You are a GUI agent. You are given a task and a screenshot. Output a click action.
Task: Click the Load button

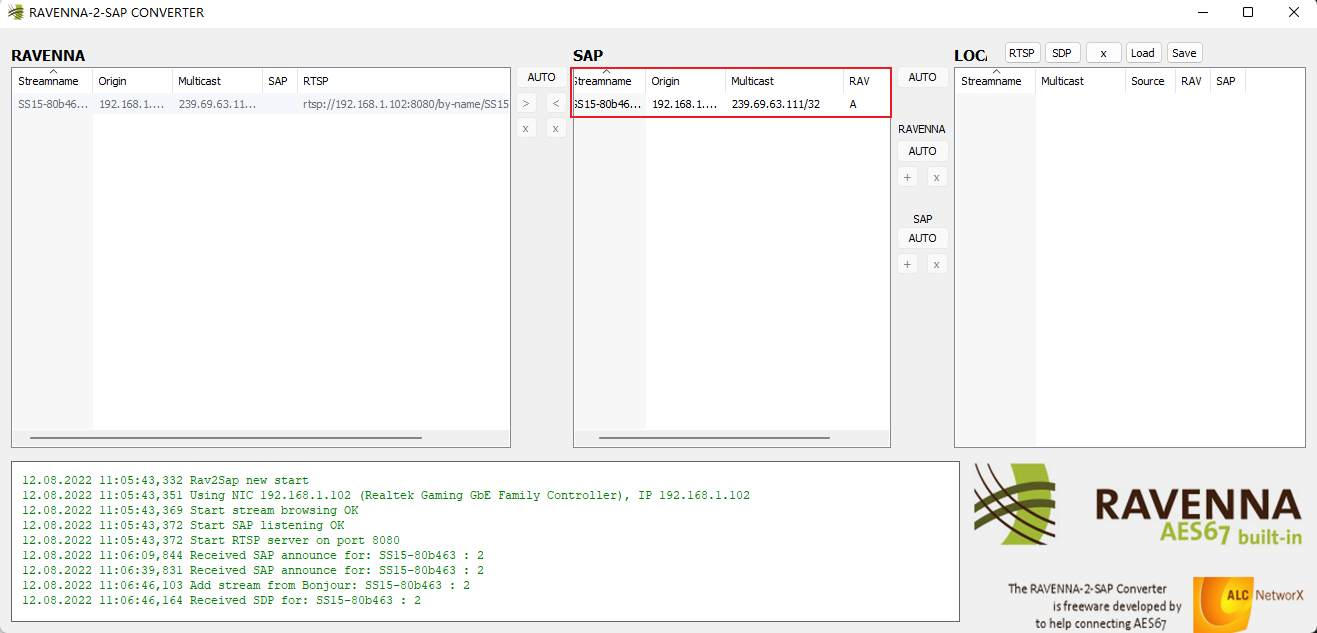1143,53
